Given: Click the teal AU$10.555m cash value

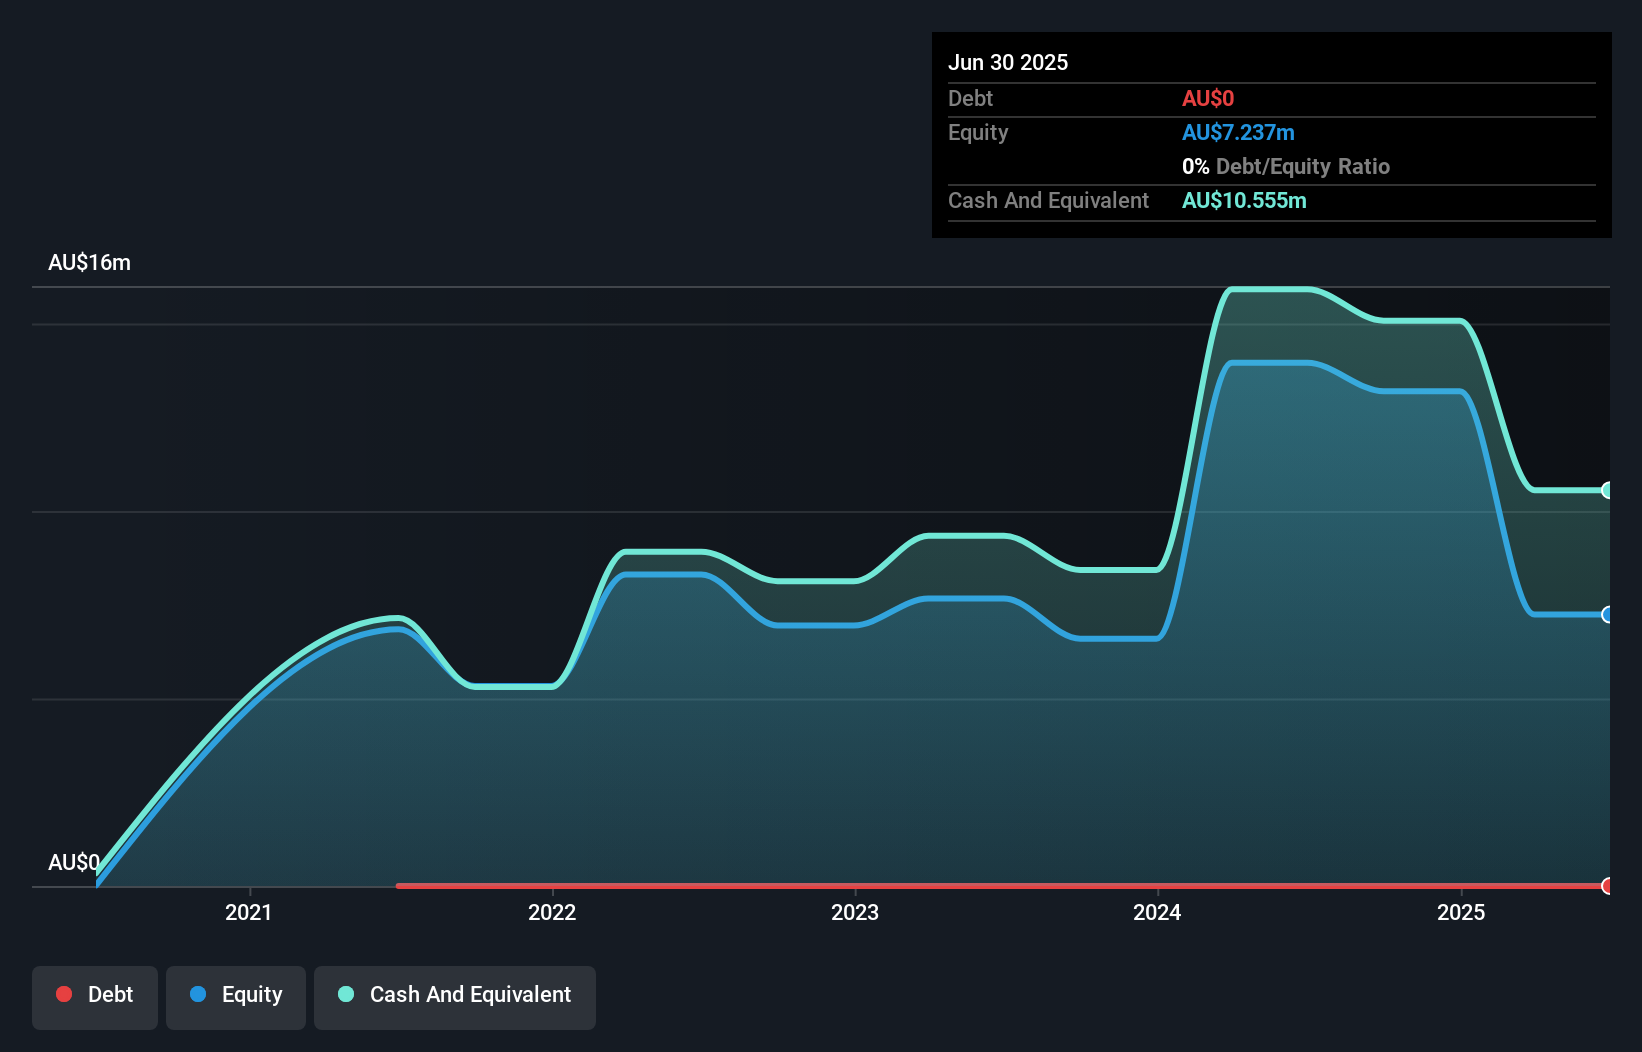Looking at the screenshot, I should (1244, 200).
